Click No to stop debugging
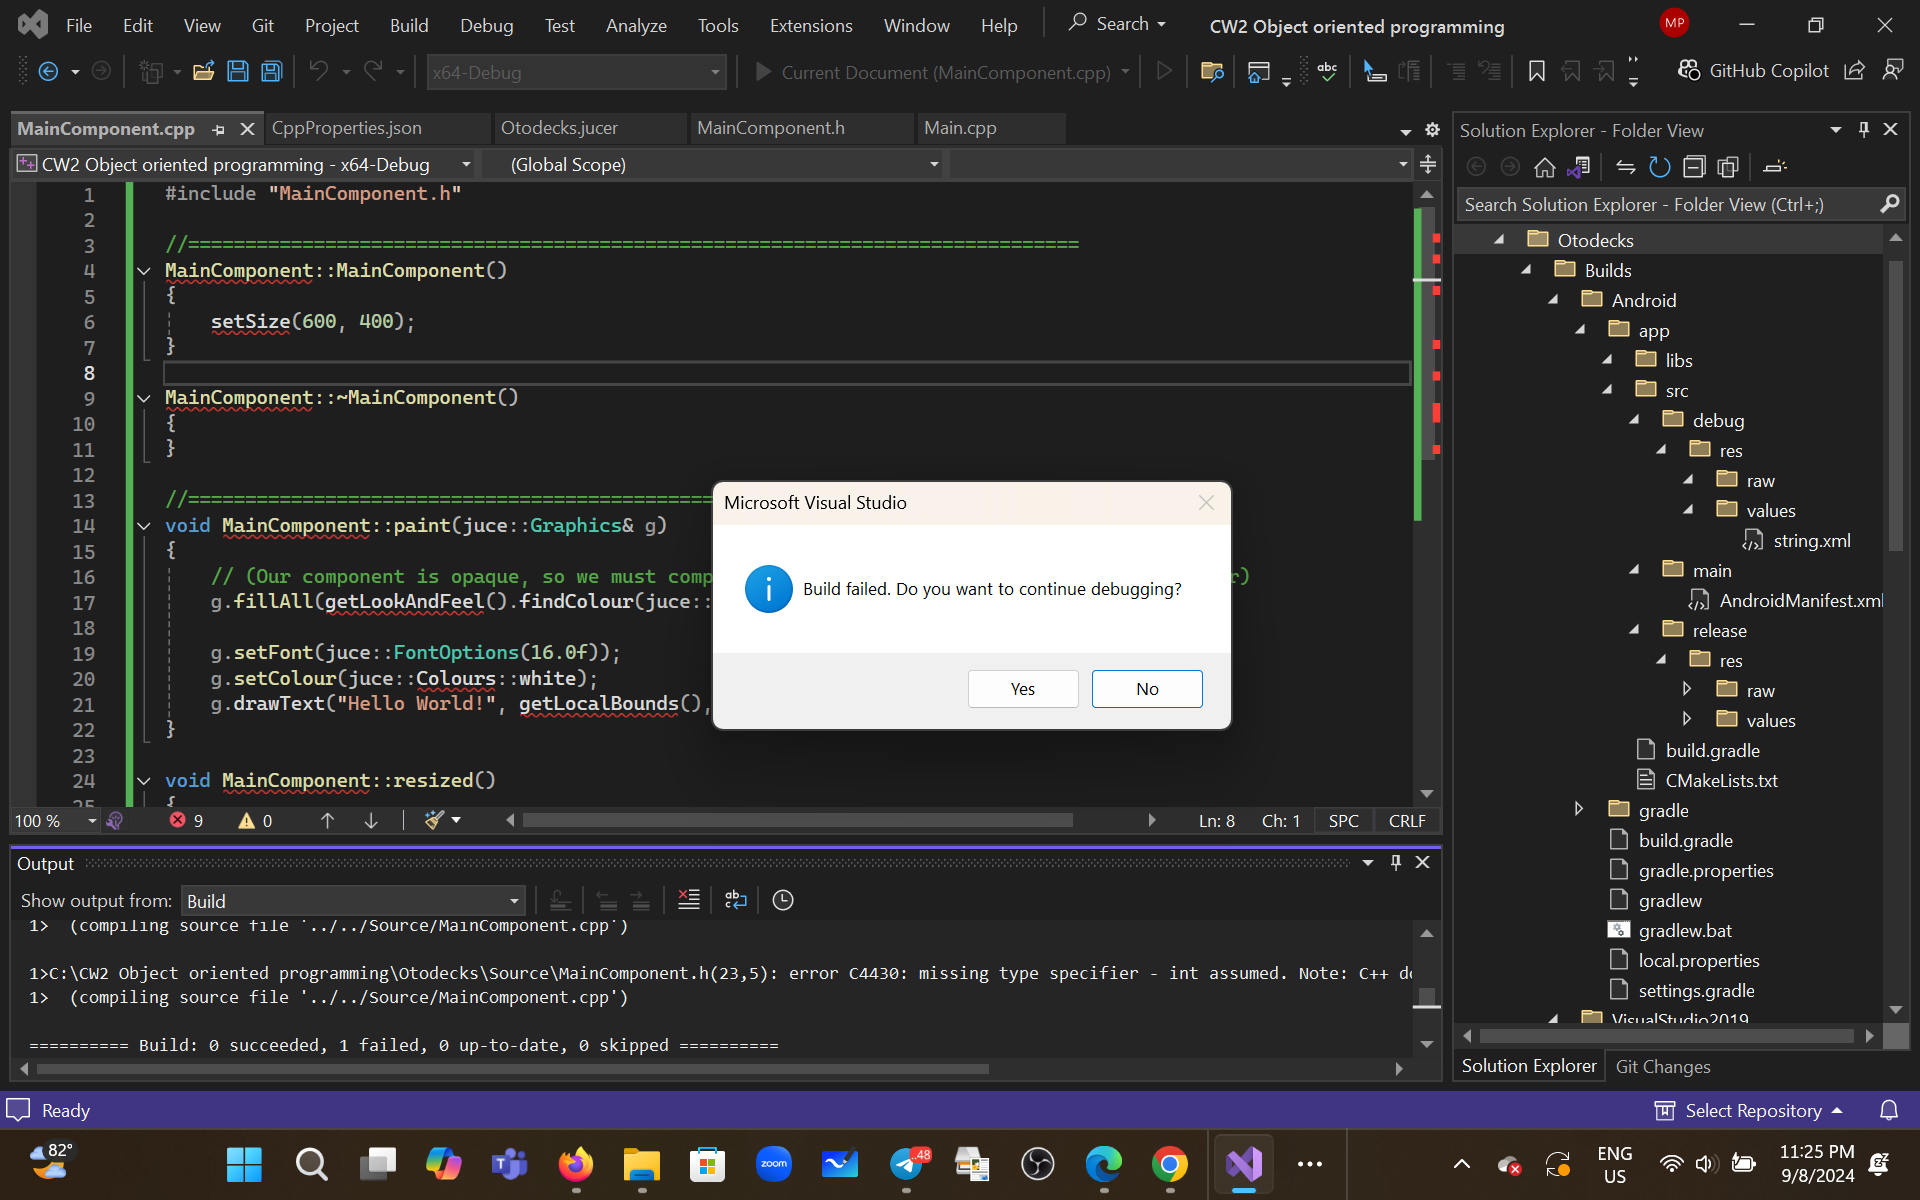 click(1147, 688)
